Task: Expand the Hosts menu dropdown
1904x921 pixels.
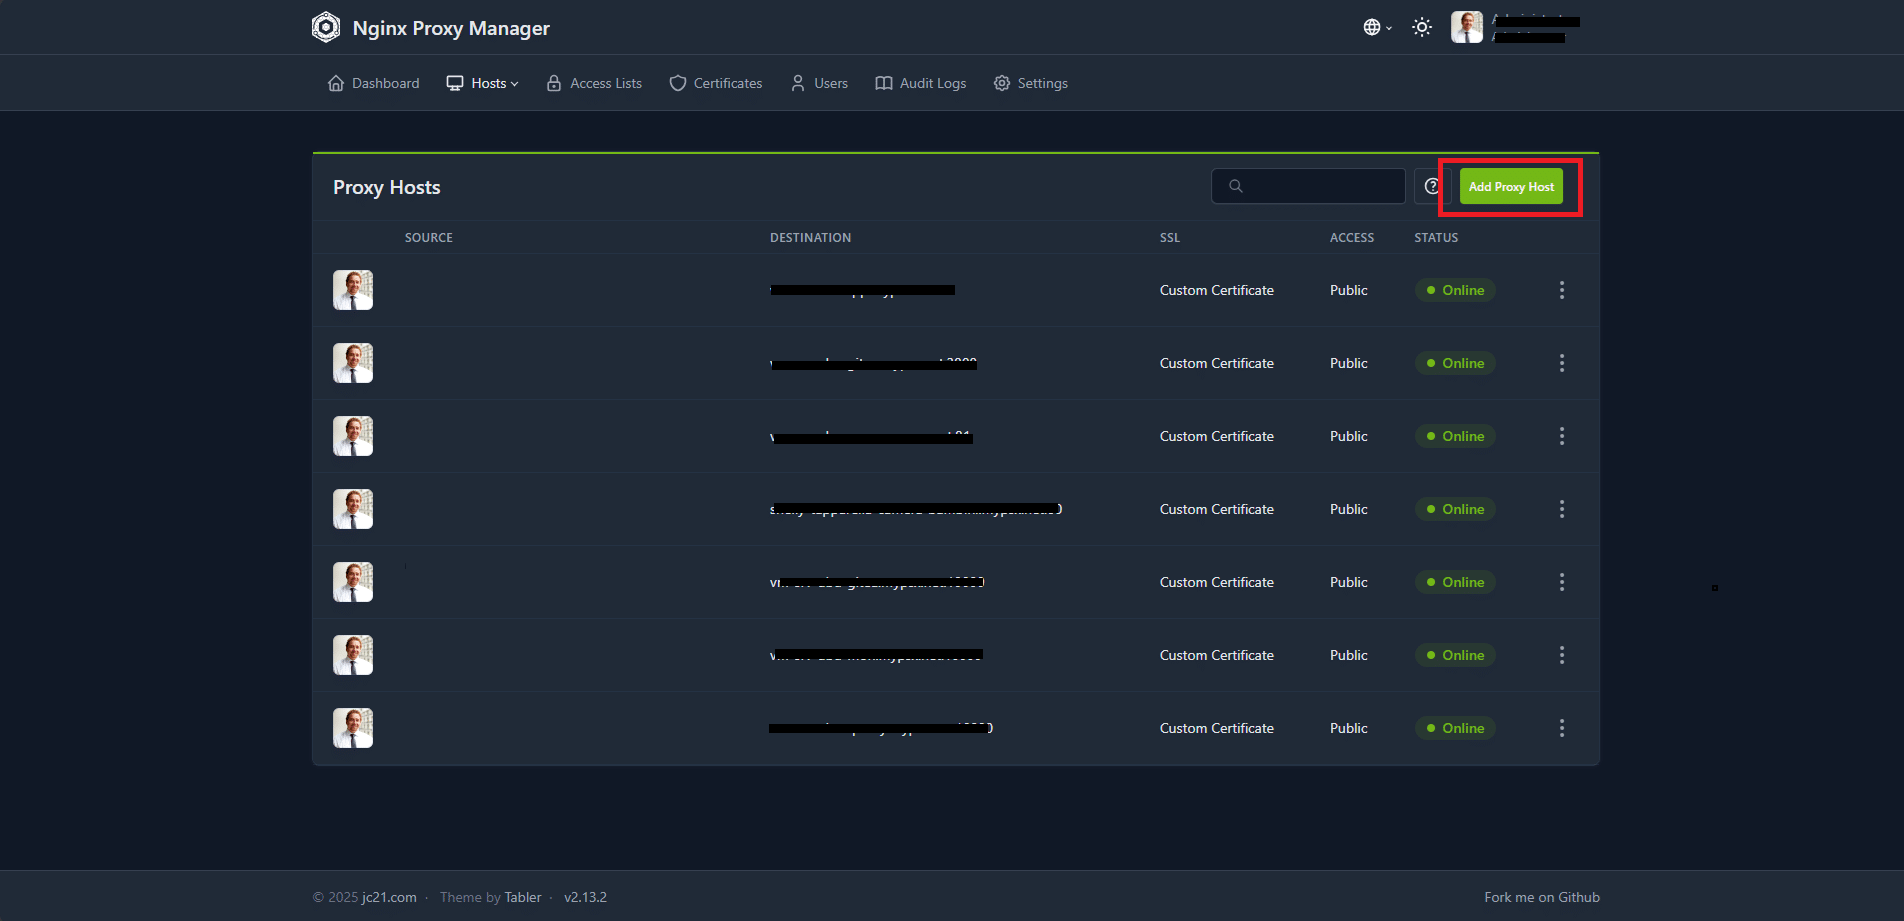Action: pyautogui.click(x=483, y=83)
